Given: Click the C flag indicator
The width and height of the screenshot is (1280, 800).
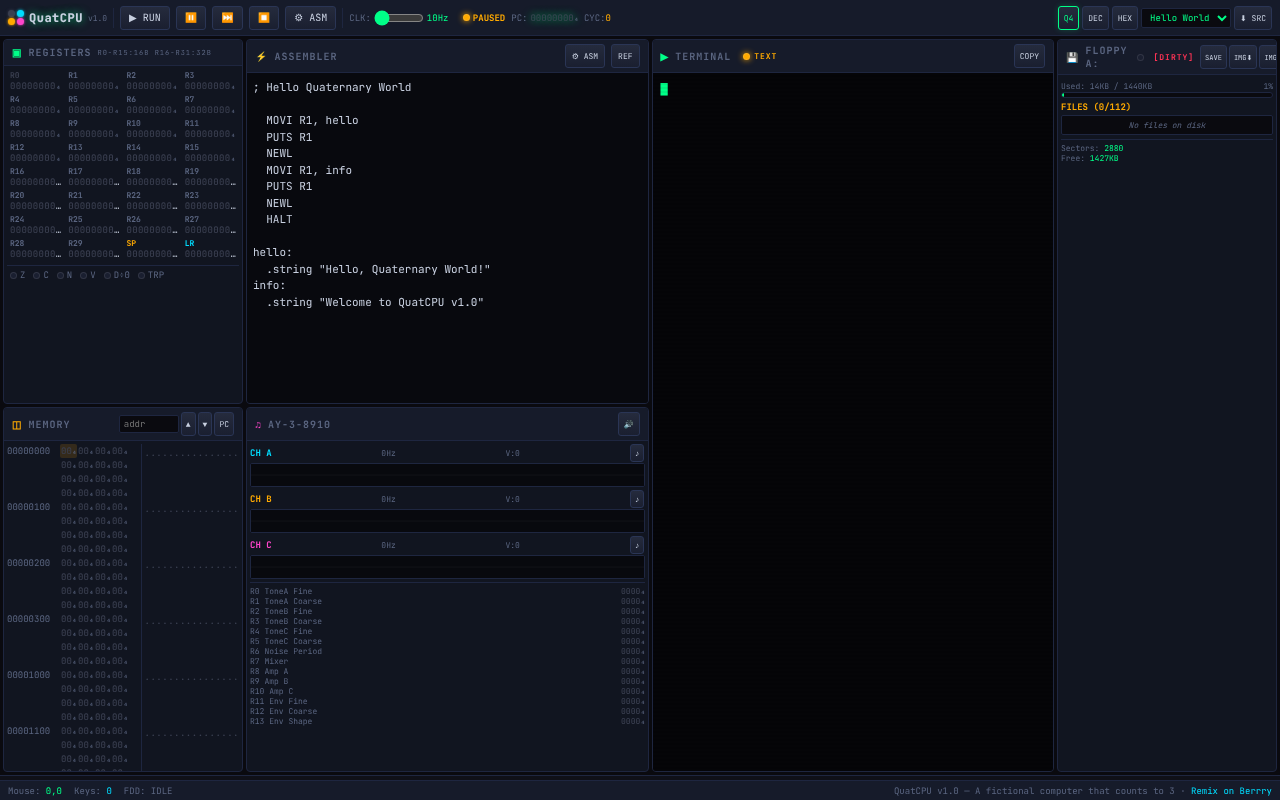Looking at the screenshot, I should 41,275.
